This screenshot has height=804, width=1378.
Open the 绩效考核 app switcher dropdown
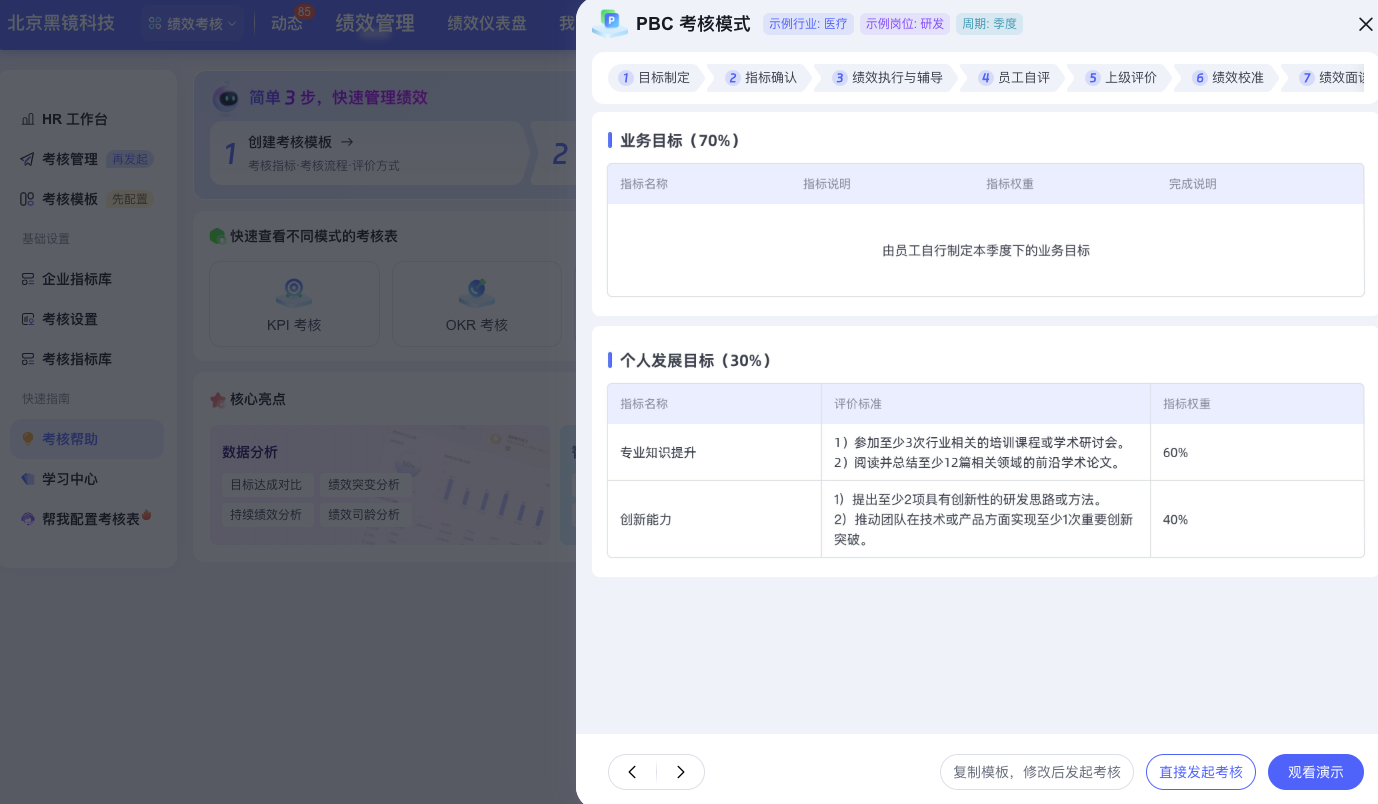tap(193, 23)
